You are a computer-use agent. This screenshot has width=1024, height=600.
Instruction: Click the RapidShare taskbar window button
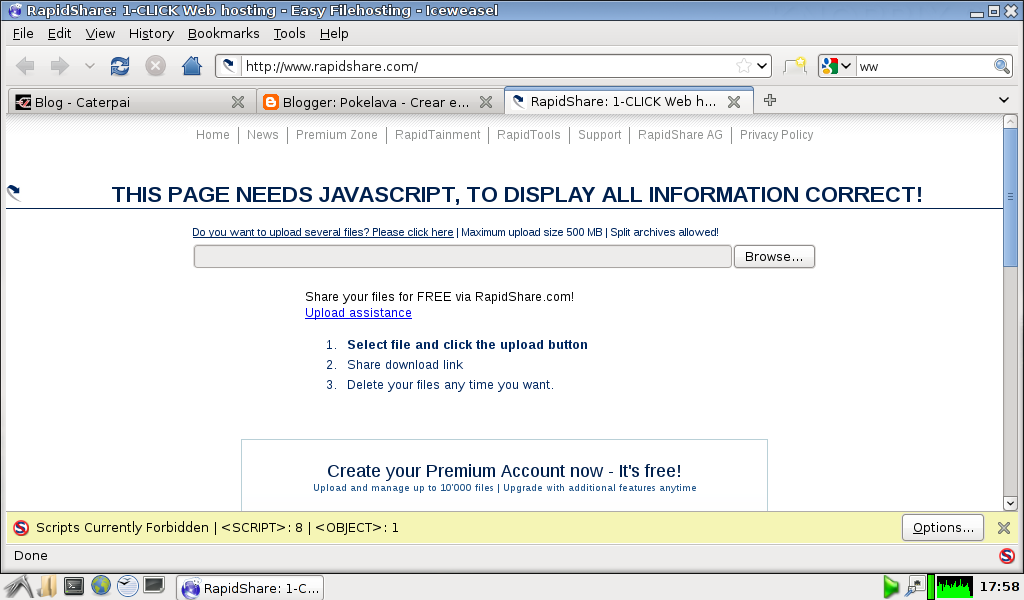click(250, 588)
